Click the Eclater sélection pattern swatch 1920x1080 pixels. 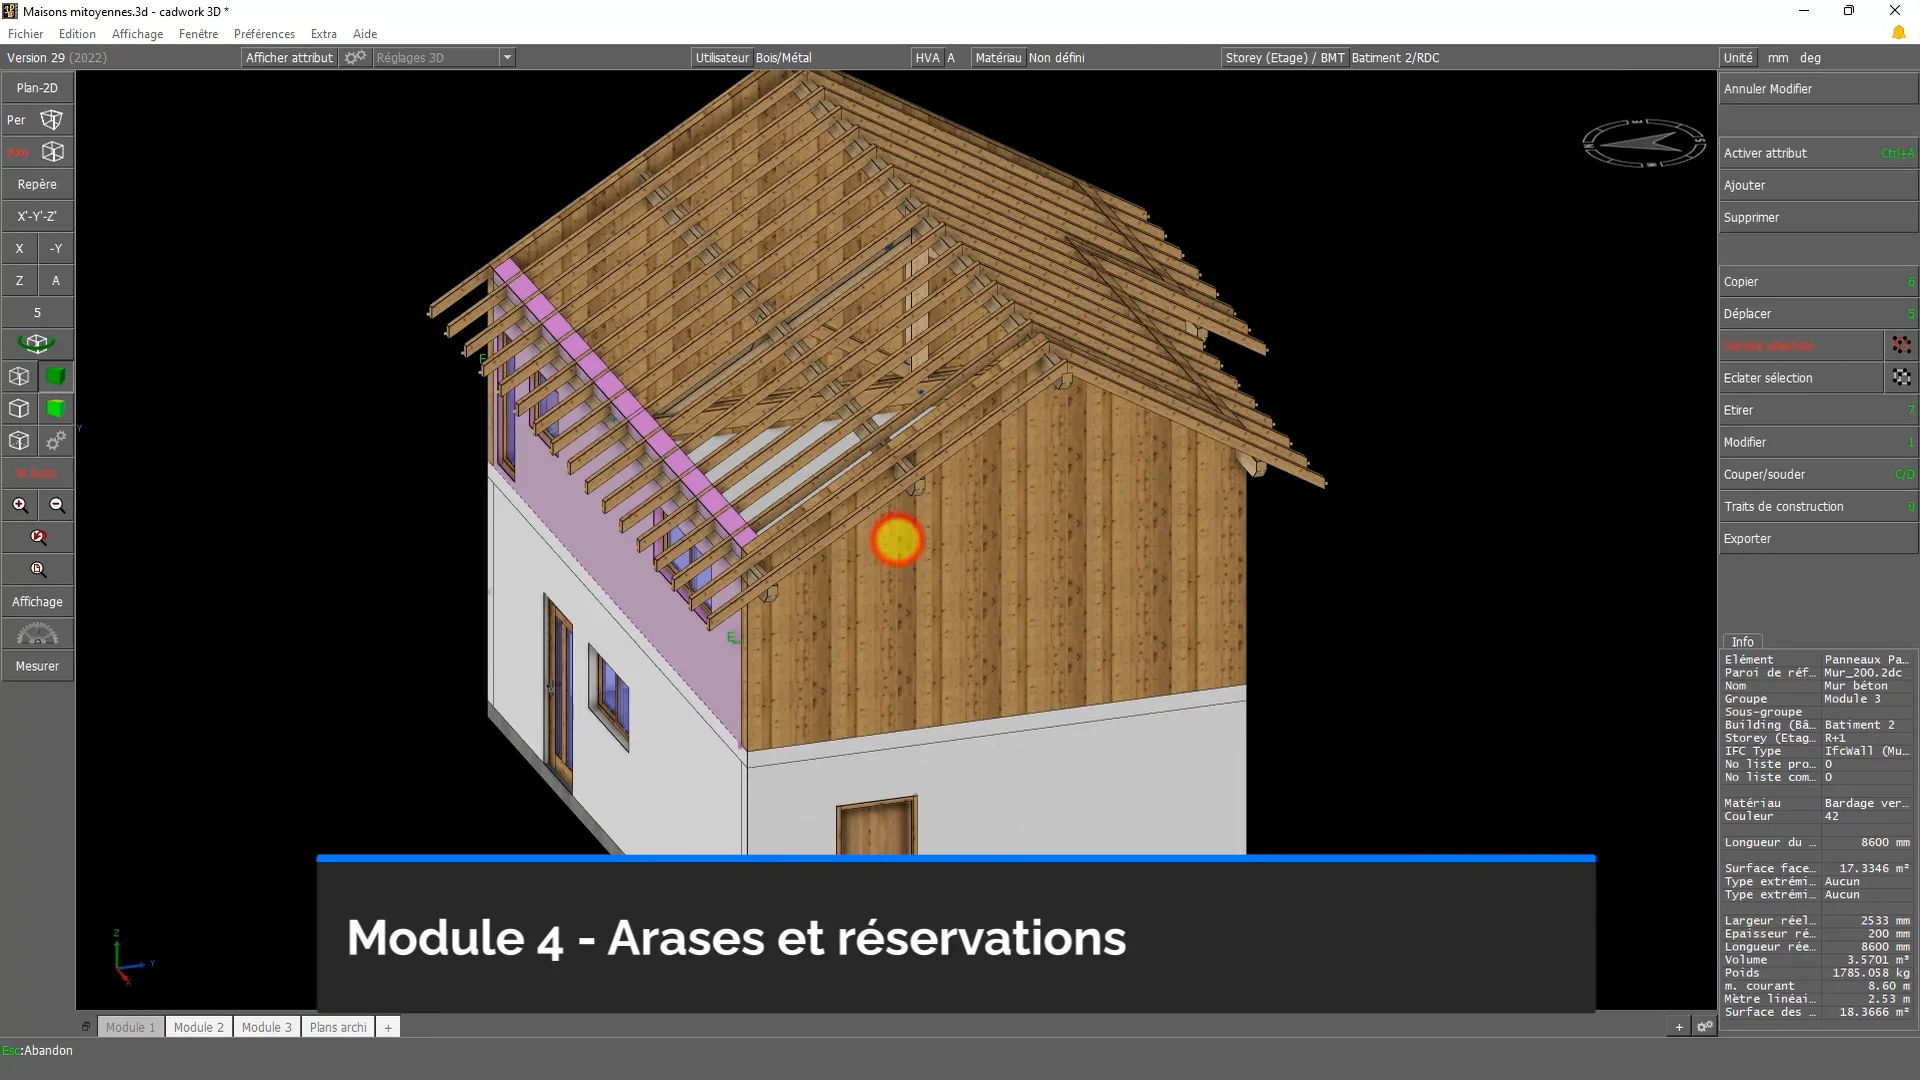[1903, 377]
